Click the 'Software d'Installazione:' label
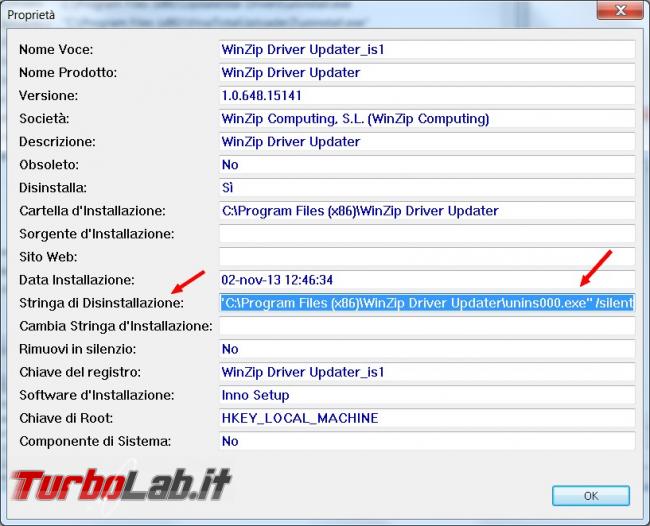 pyautogui.click(x=97, y=395)
